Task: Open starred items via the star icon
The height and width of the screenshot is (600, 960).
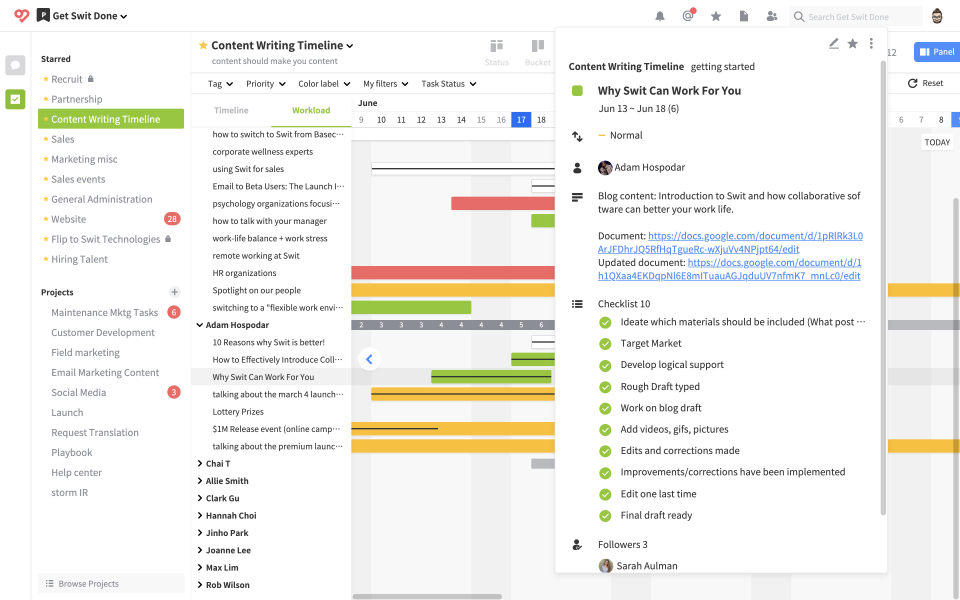Action: 715,16
